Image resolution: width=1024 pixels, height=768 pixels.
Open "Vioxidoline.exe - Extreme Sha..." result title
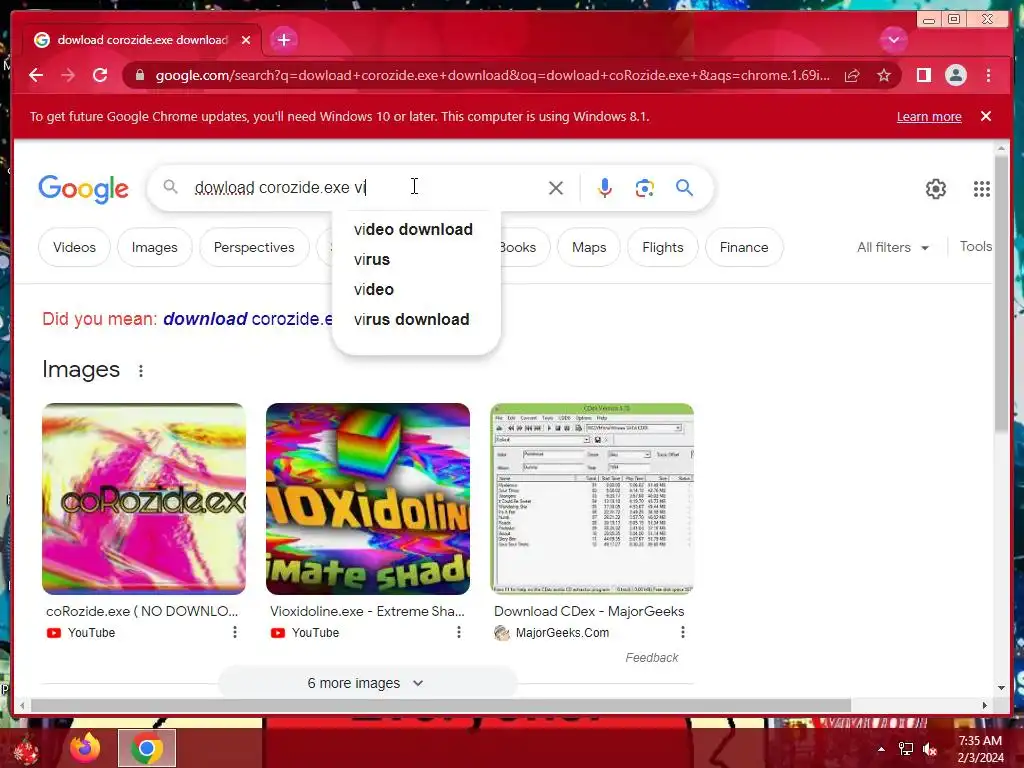367,611
